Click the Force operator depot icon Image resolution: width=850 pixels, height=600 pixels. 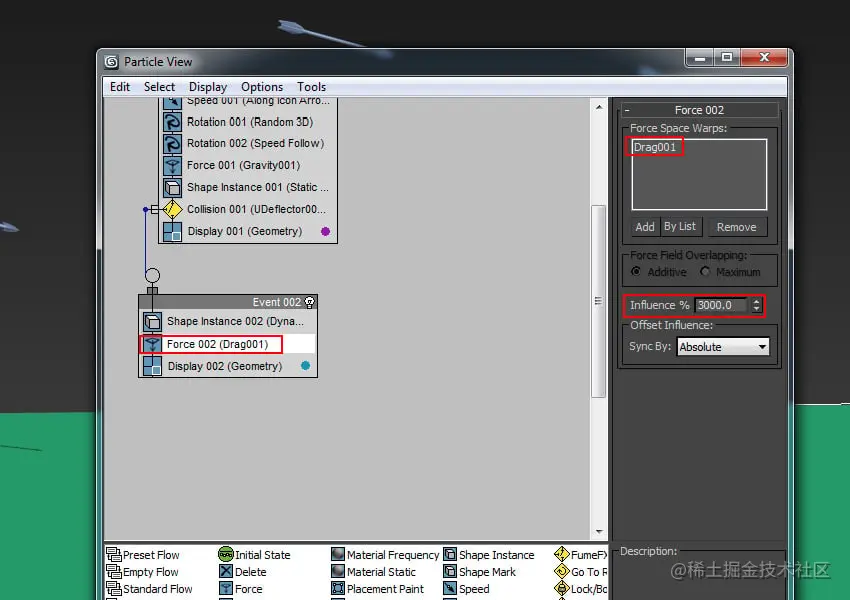point(226,588)
